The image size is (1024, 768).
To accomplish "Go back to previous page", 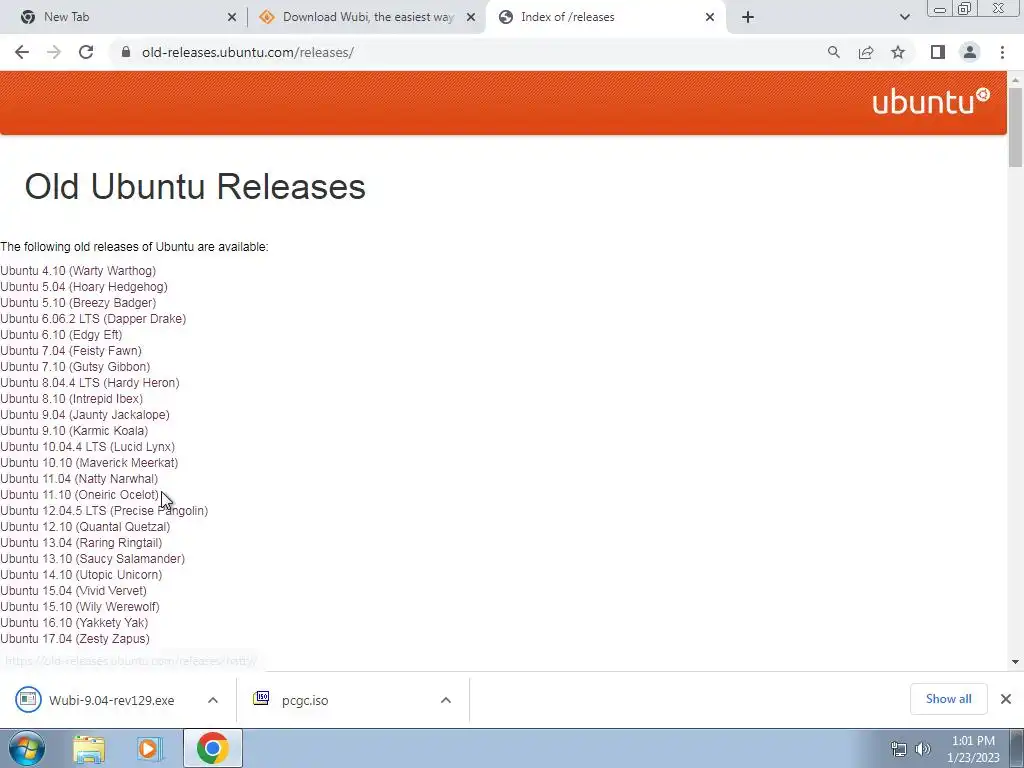I will point(22,52).
